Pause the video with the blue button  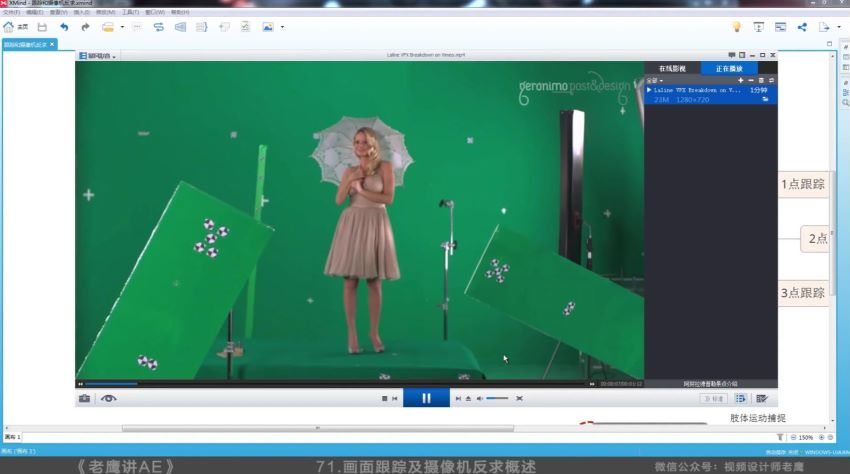[426, 398]
